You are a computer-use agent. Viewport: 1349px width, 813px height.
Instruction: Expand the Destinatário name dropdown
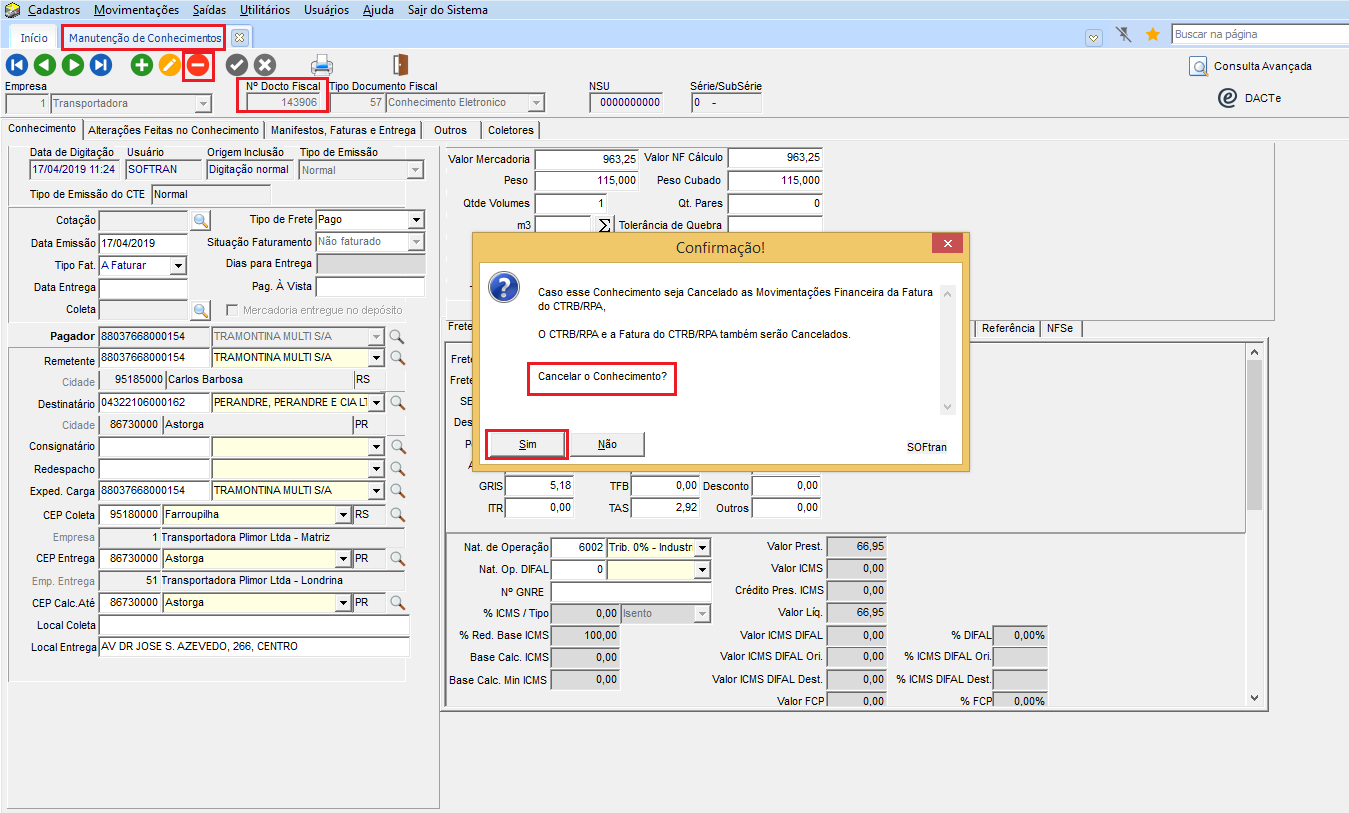point(376,403)
